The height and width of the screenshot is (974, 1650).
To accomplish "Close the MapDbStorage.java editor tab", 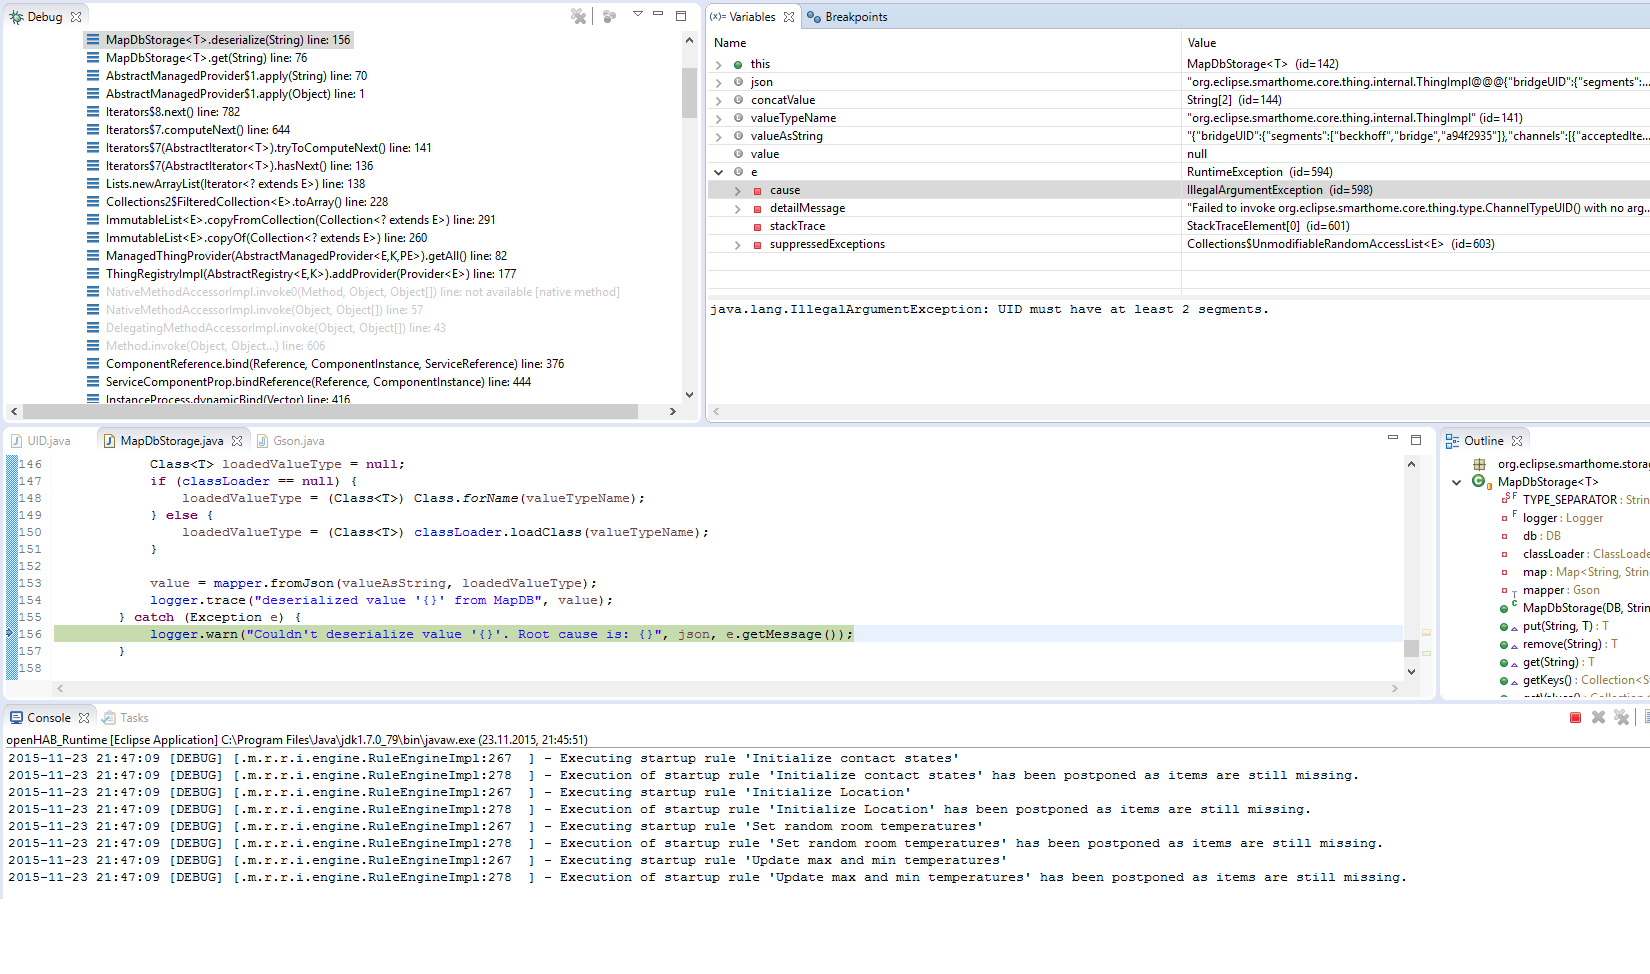I will tap(237, 441).
